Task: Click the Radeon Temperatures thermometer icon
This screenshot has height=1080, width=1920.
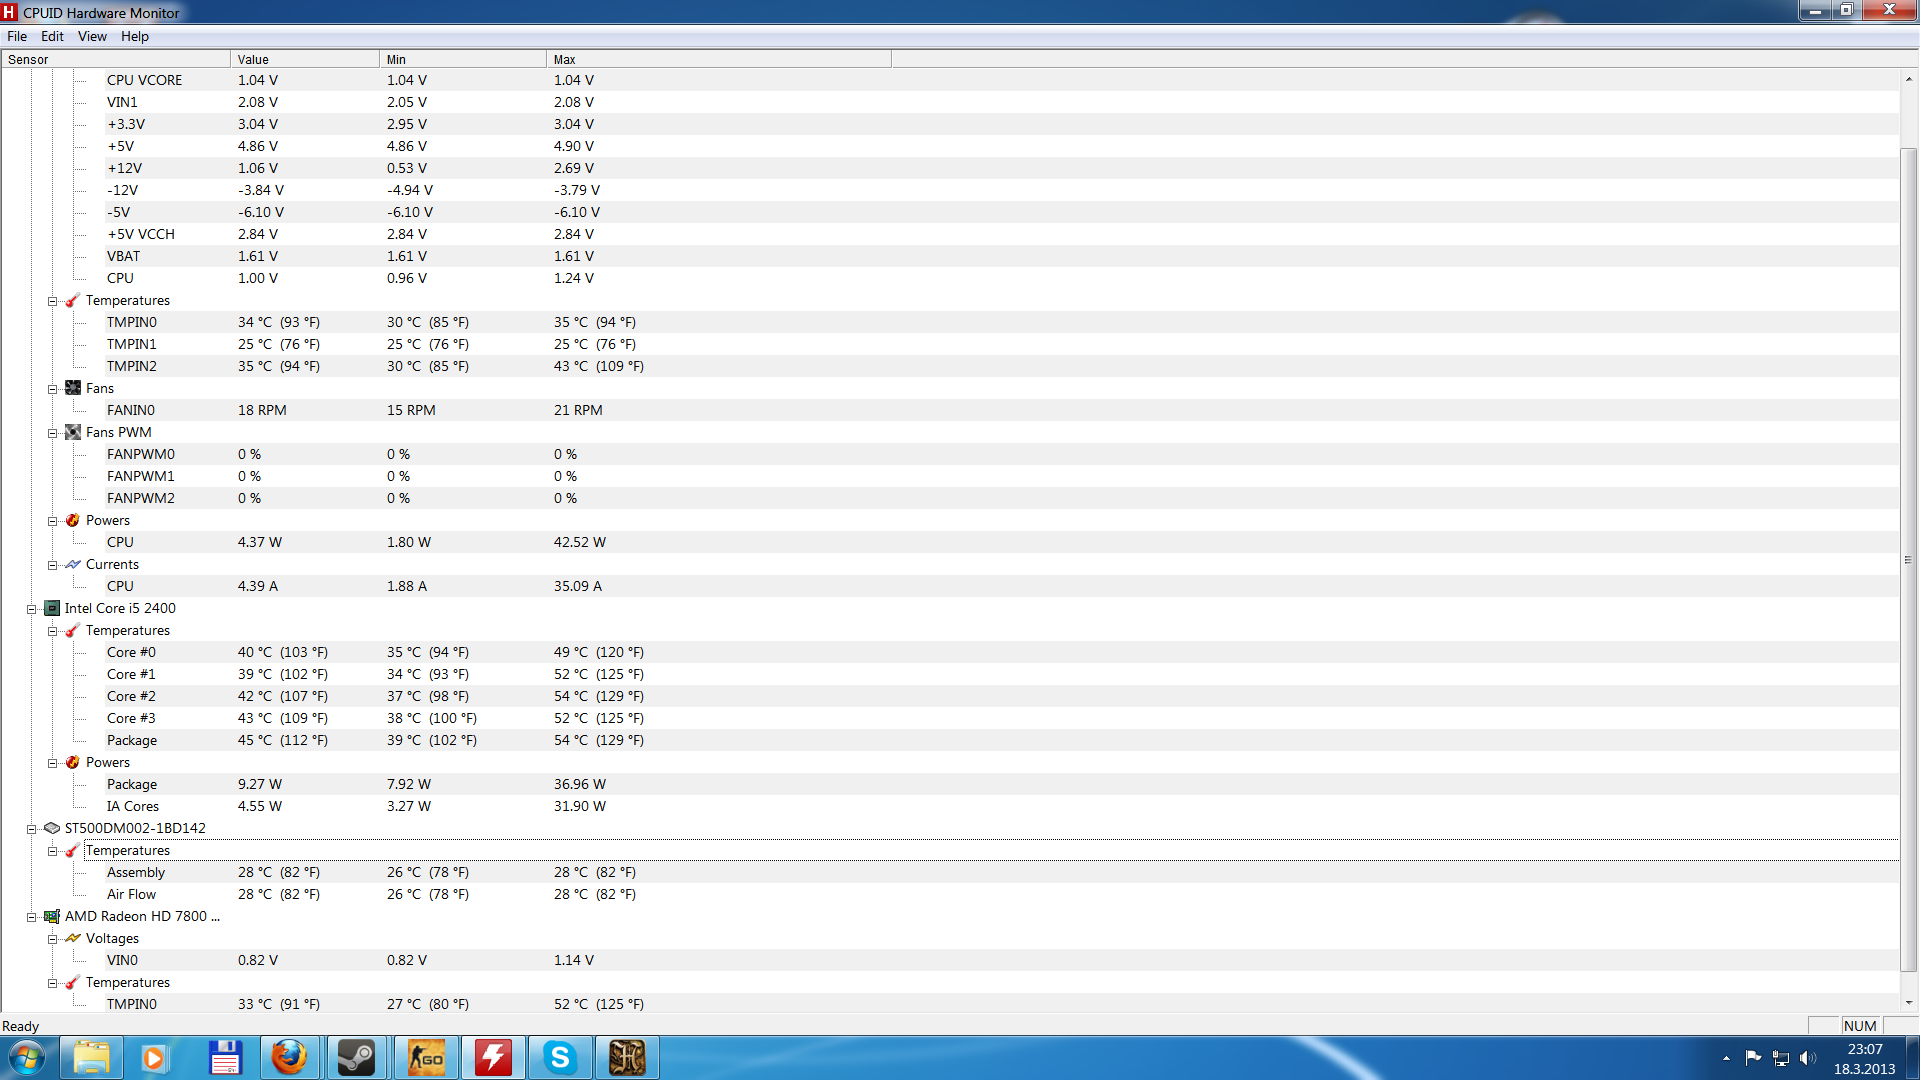Action: tap(72, 983)
